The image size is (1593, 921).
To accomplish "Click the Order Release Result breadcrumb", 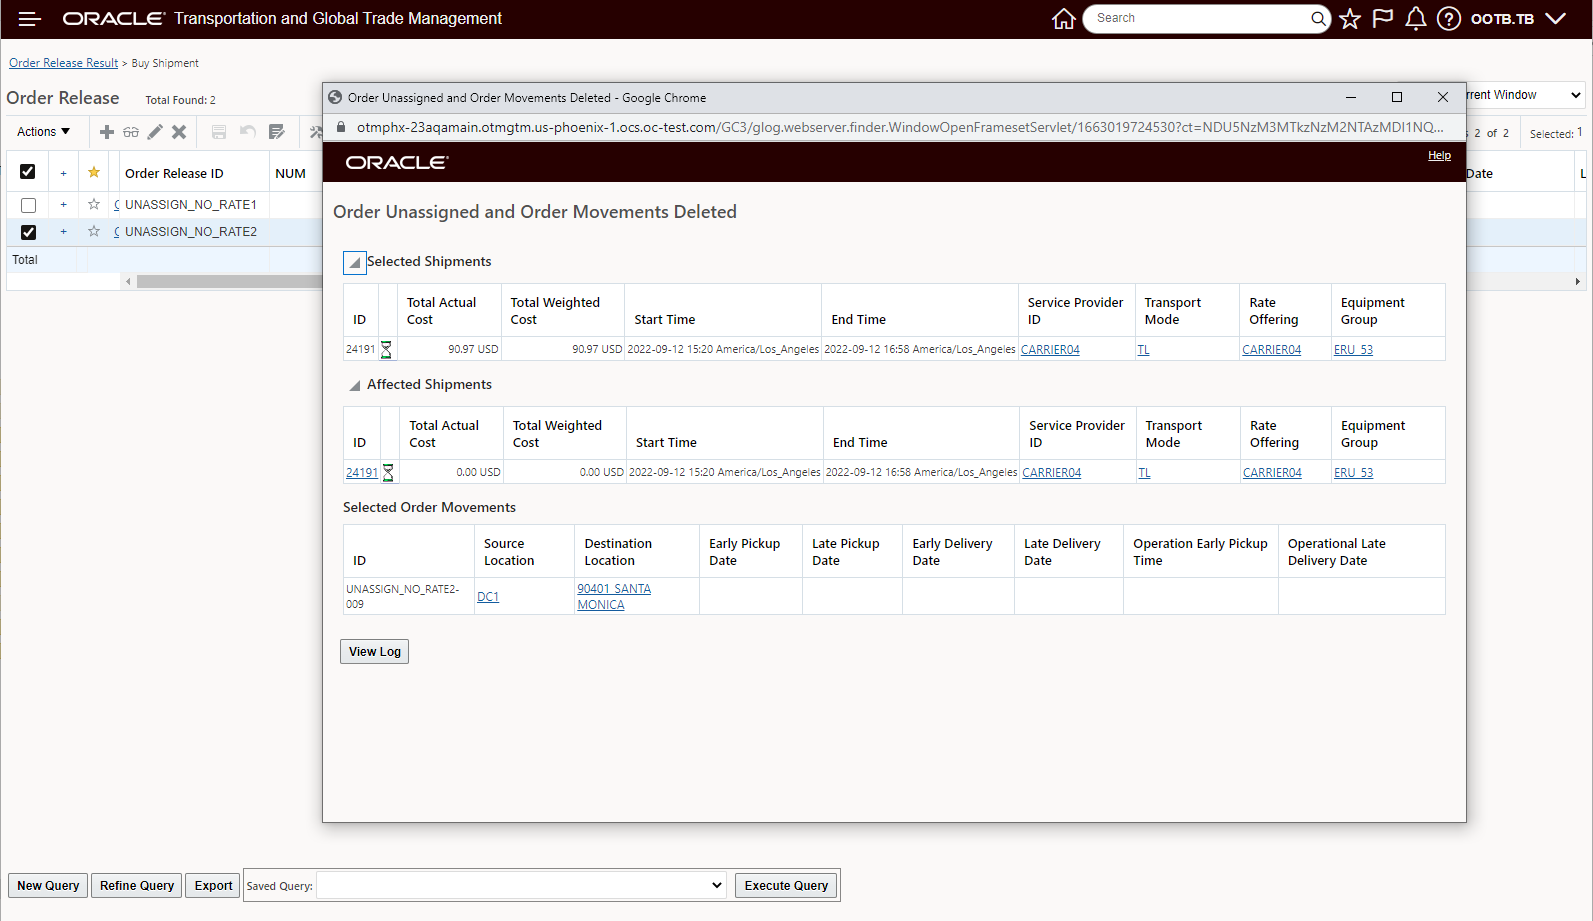I will tap(64, 63).
